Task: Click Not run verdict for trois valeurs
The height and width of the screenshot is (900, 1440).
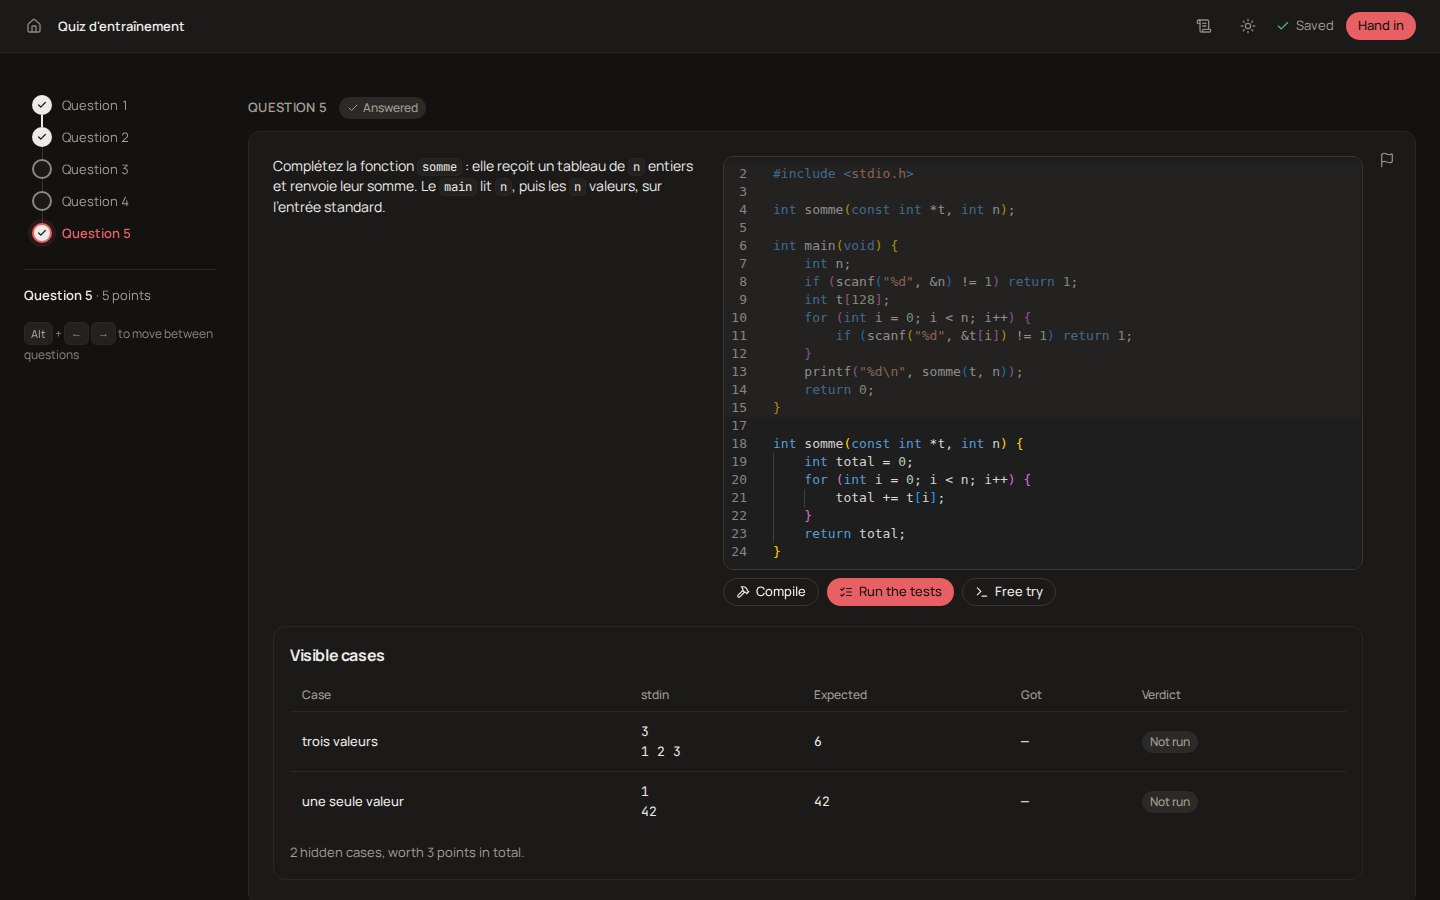Action: 1170,742
